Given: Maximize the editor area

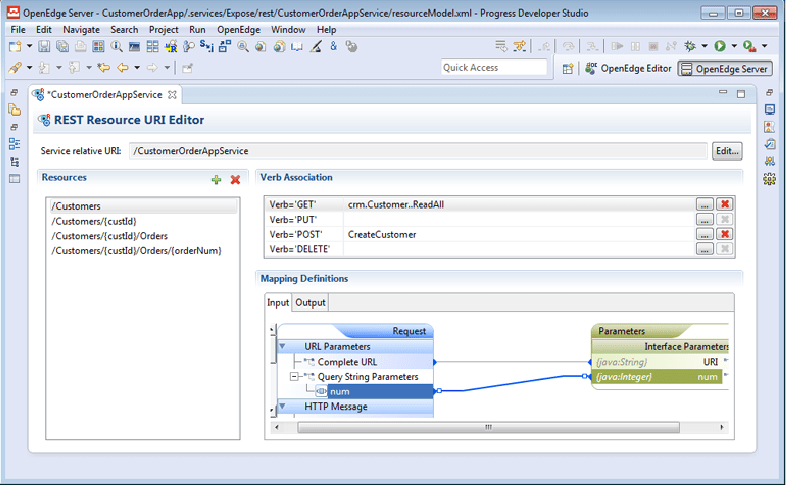Looking at the screenshot, I should [x=741, y=94].
